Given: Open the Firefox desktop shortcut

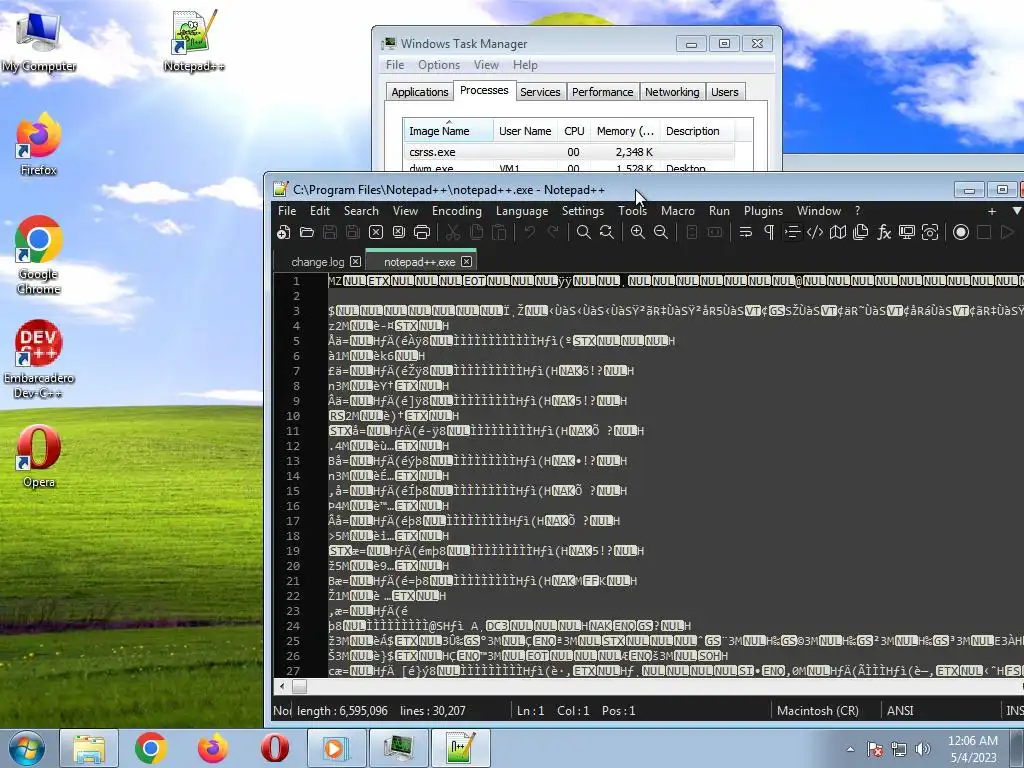Looking at the screenshot, I should tap(39, 145).
